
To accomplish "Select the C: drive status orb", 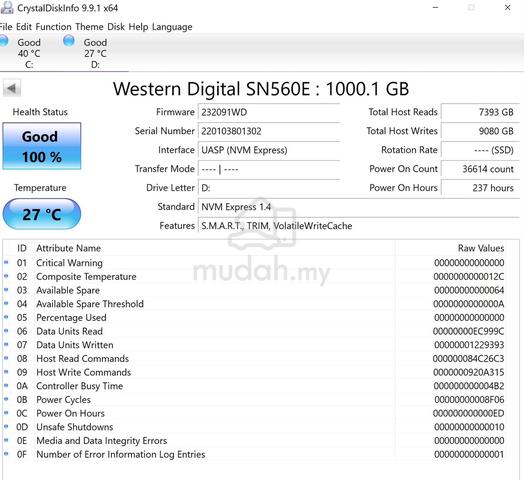I will 4,41.
